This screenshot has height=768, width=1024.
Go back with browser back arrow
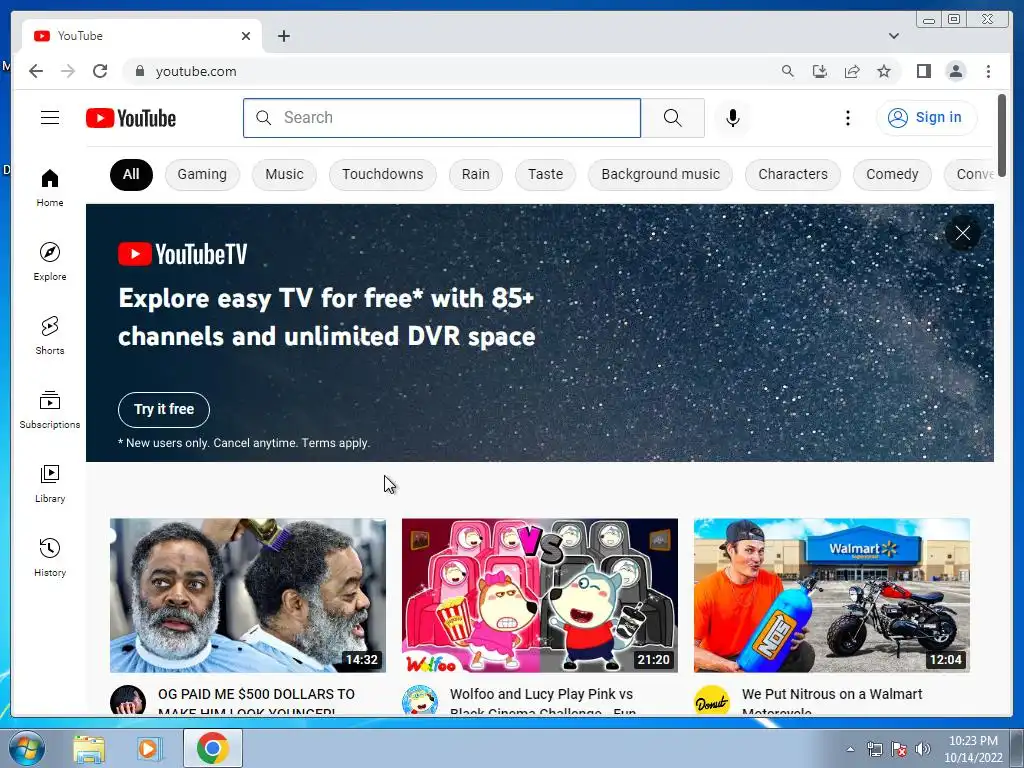pyautogui.click(x=36, y=71)
